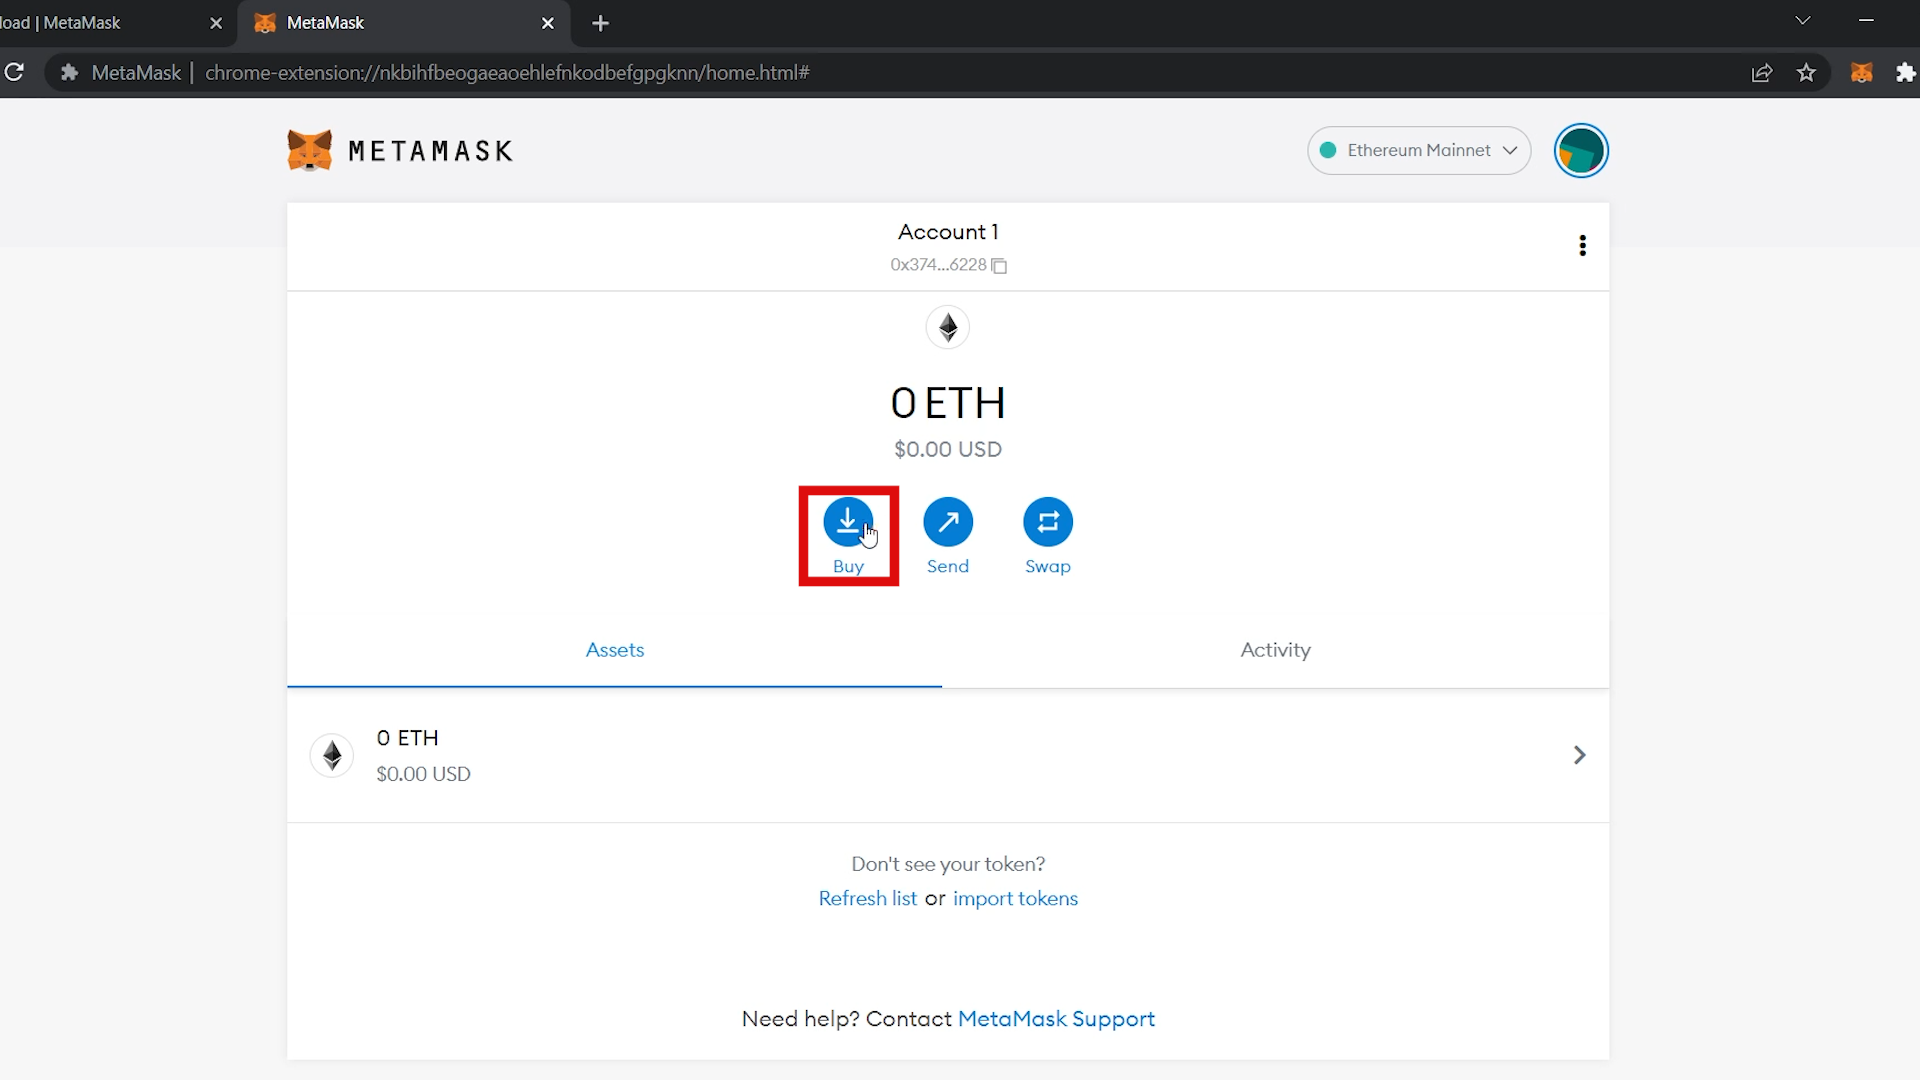Viewport: 1920px width, 1080px height.
Task: Click the Ethereum diamond logo above balance
Action: coord(947,327)
